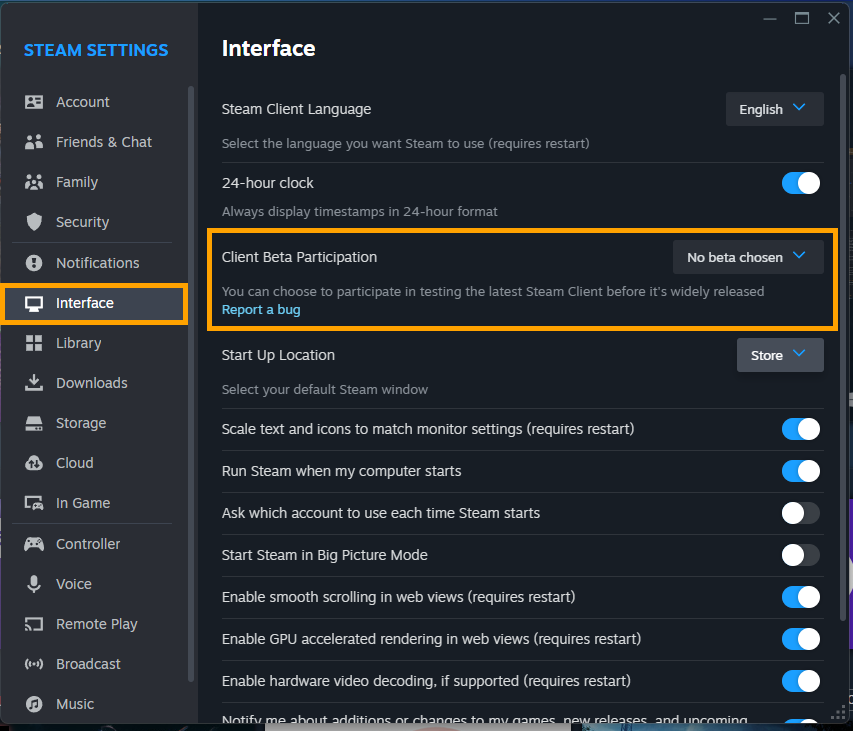Screen dimensions: 853x731
Task: Select Broadcast in the sidebar
Action: click(95, 664)
